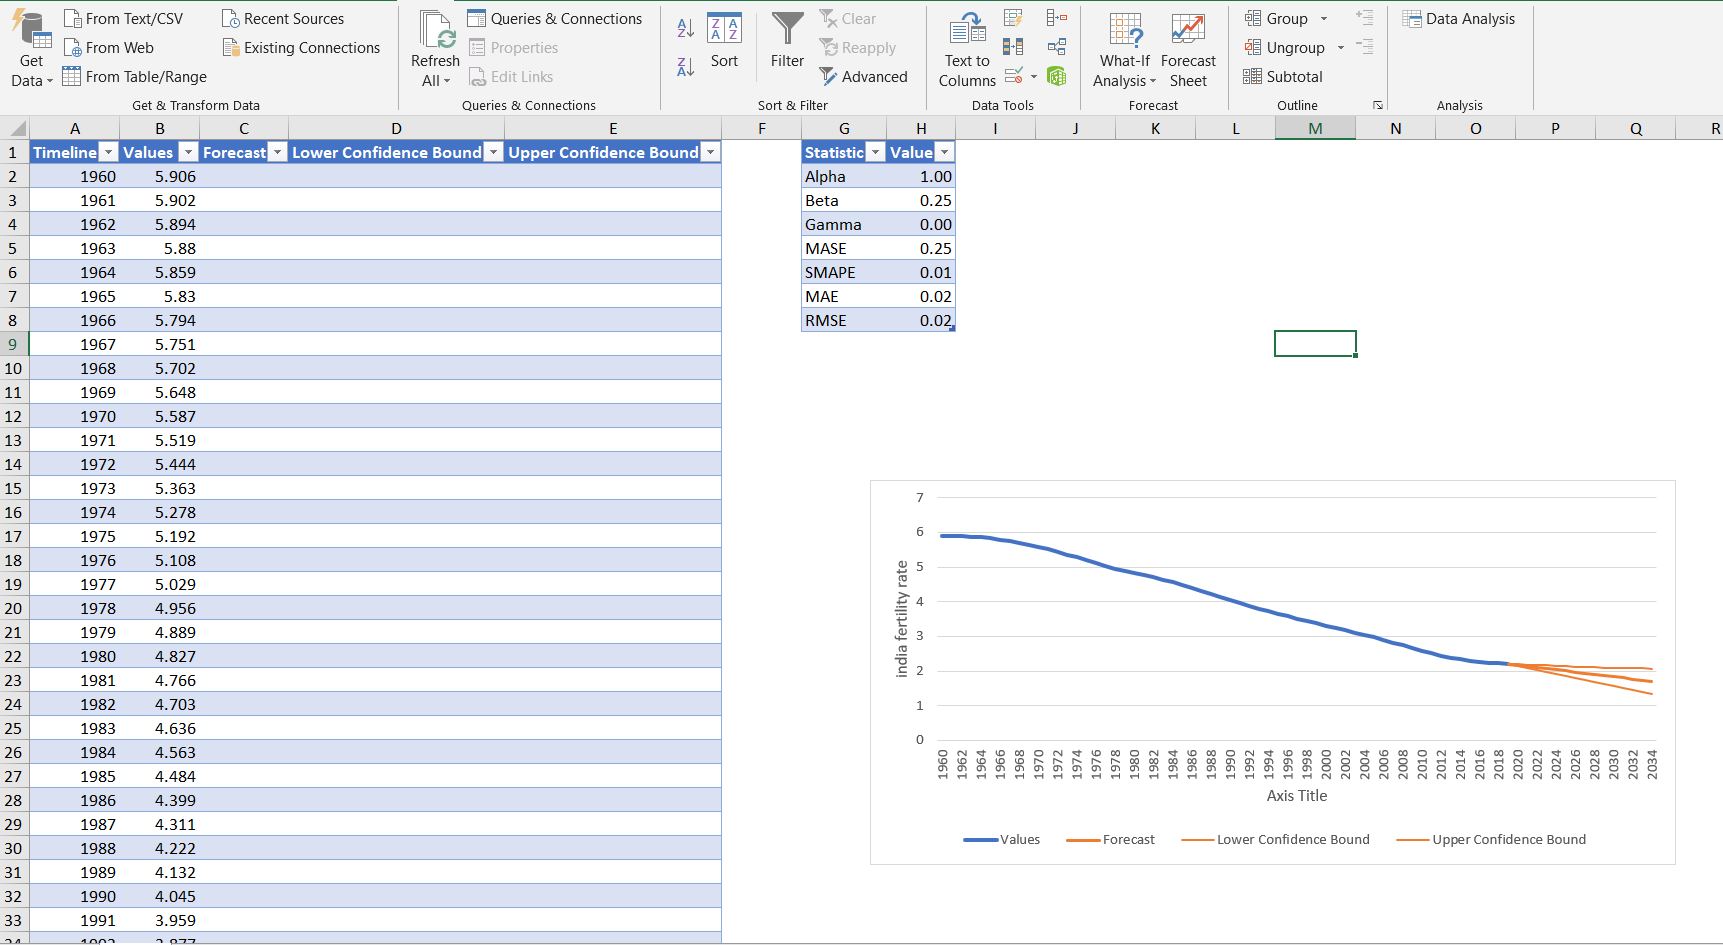Click the Consolidate icon

[1057, 17]
